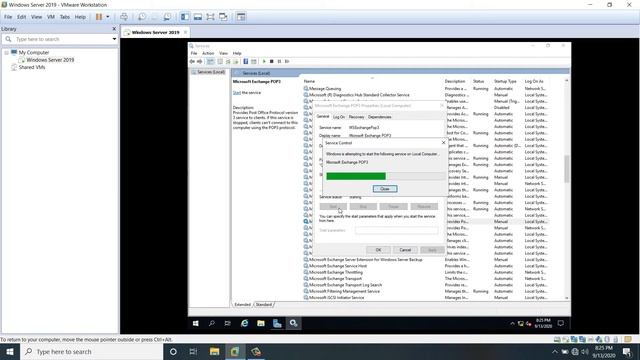Open Services window Action menu

click(208, 53)
